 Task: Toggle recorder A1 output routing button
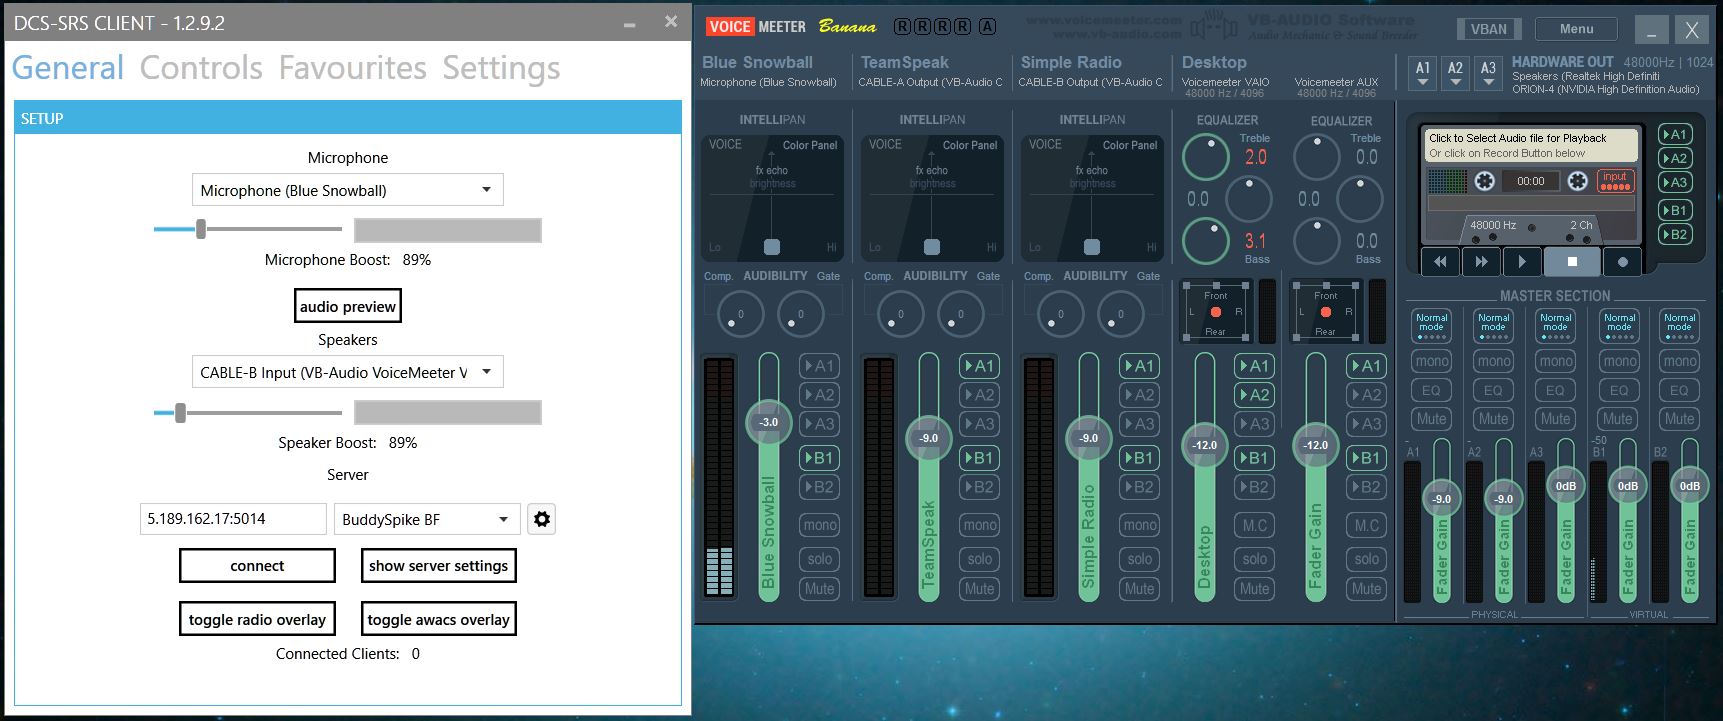(x=1675, y=134)
